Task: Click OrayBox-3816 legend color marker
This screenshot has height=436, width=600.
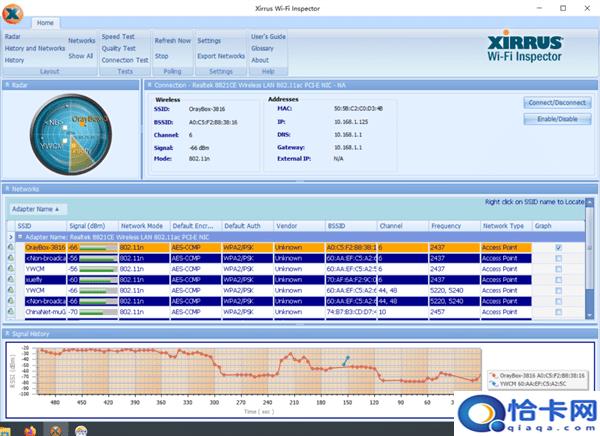Action: [x=493, y=375]
